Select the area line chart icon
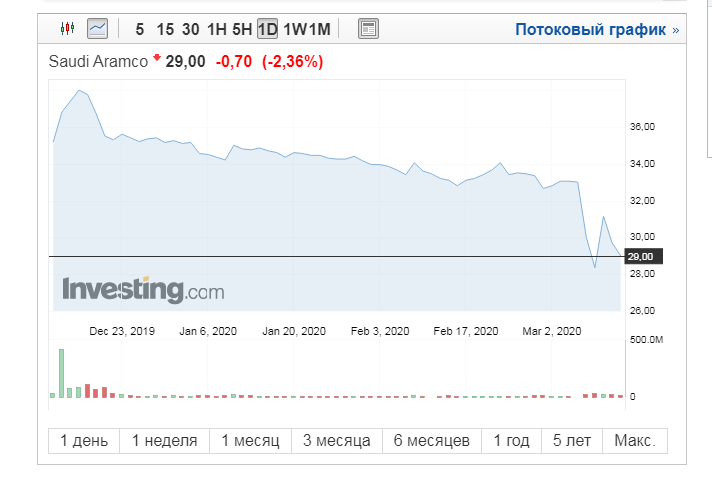 (97, 29)
